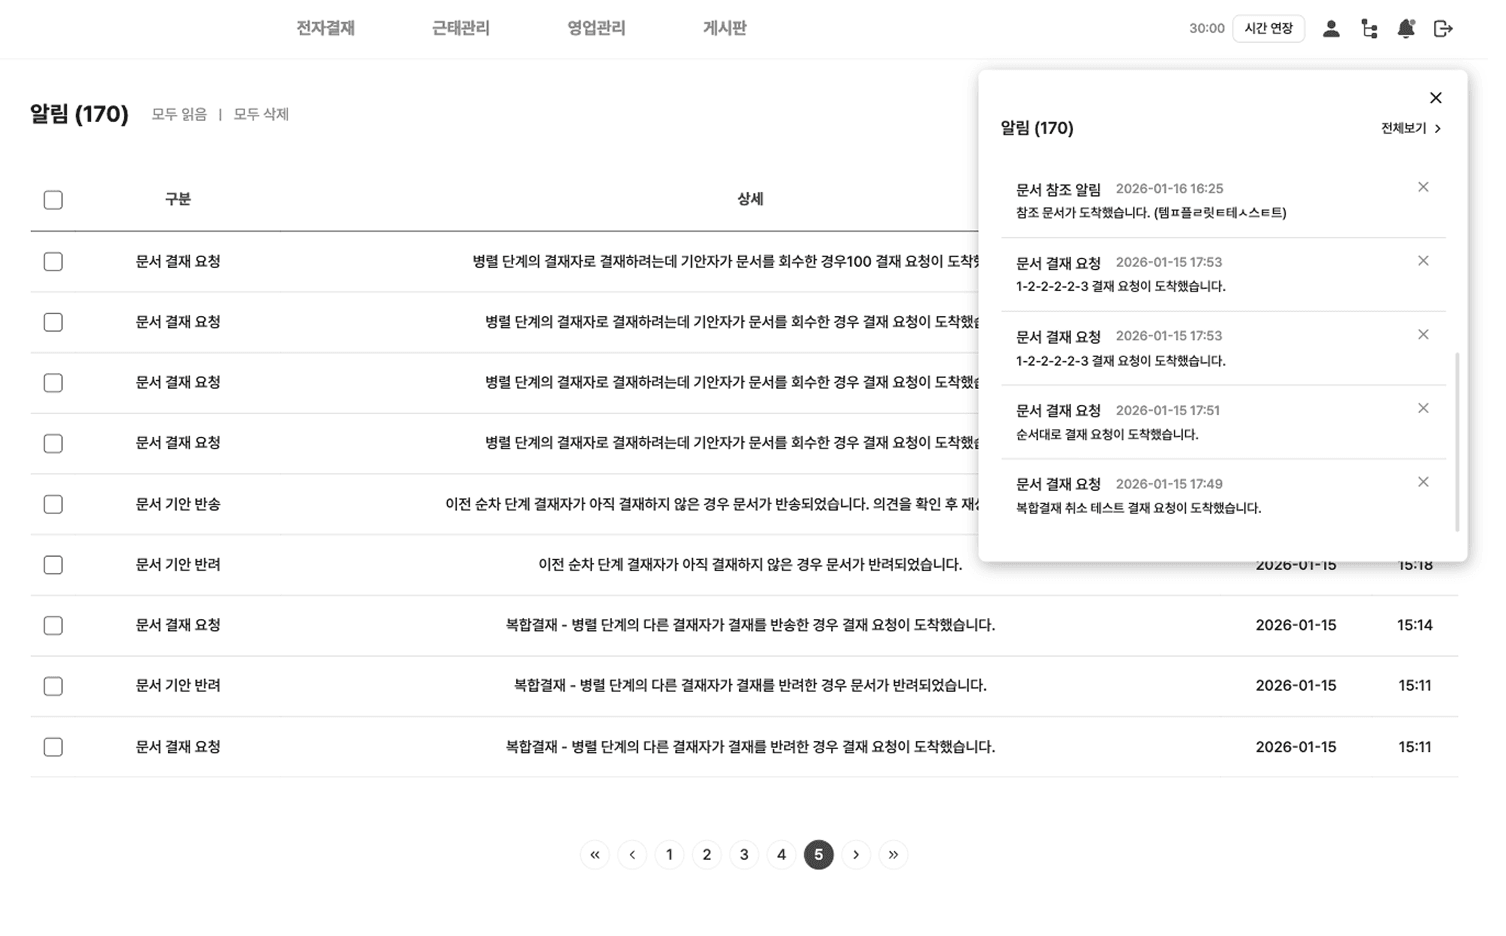Click the organization chart icon
This screenshot has width=1506, height=936.
click(x=1369, y=29)
